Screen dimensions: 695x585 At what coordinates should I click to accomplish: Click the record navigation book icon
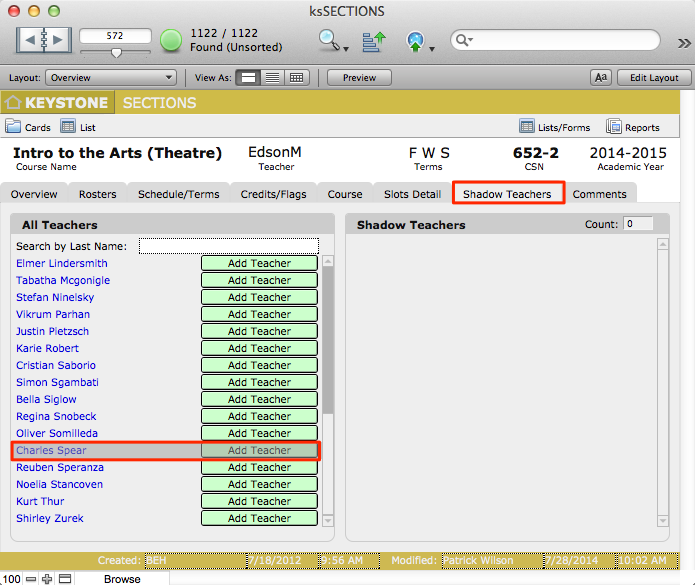[42, 41]
